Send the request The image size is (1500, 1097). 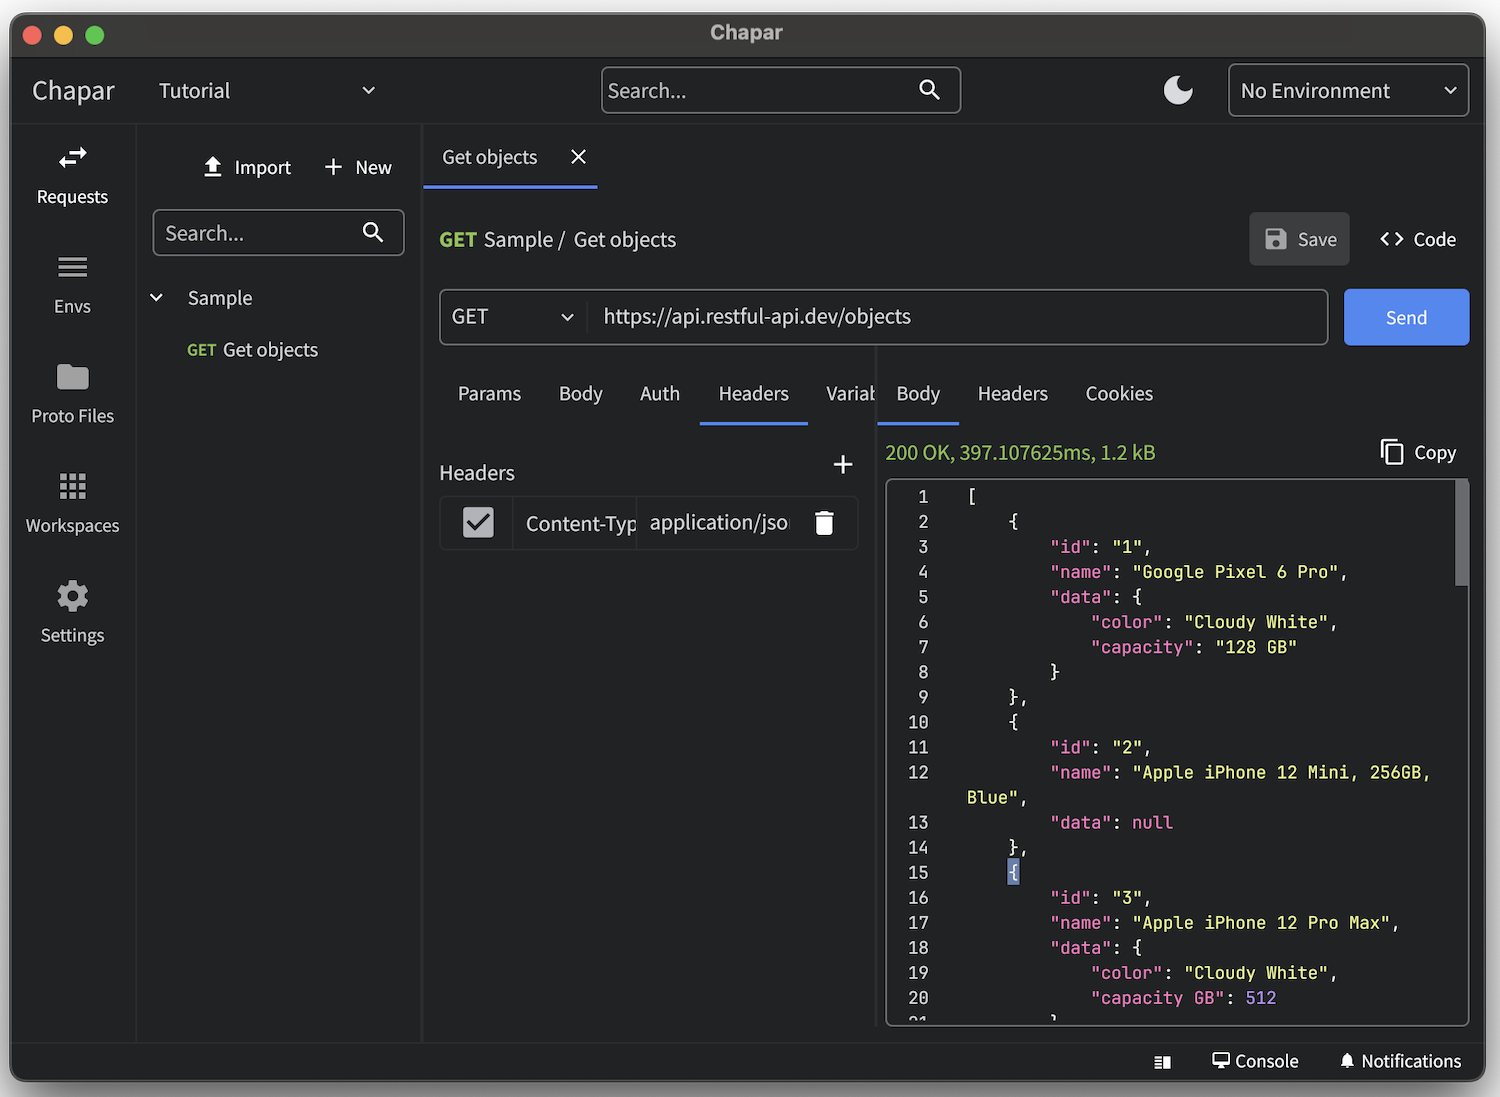click(x=1405, y=318)
